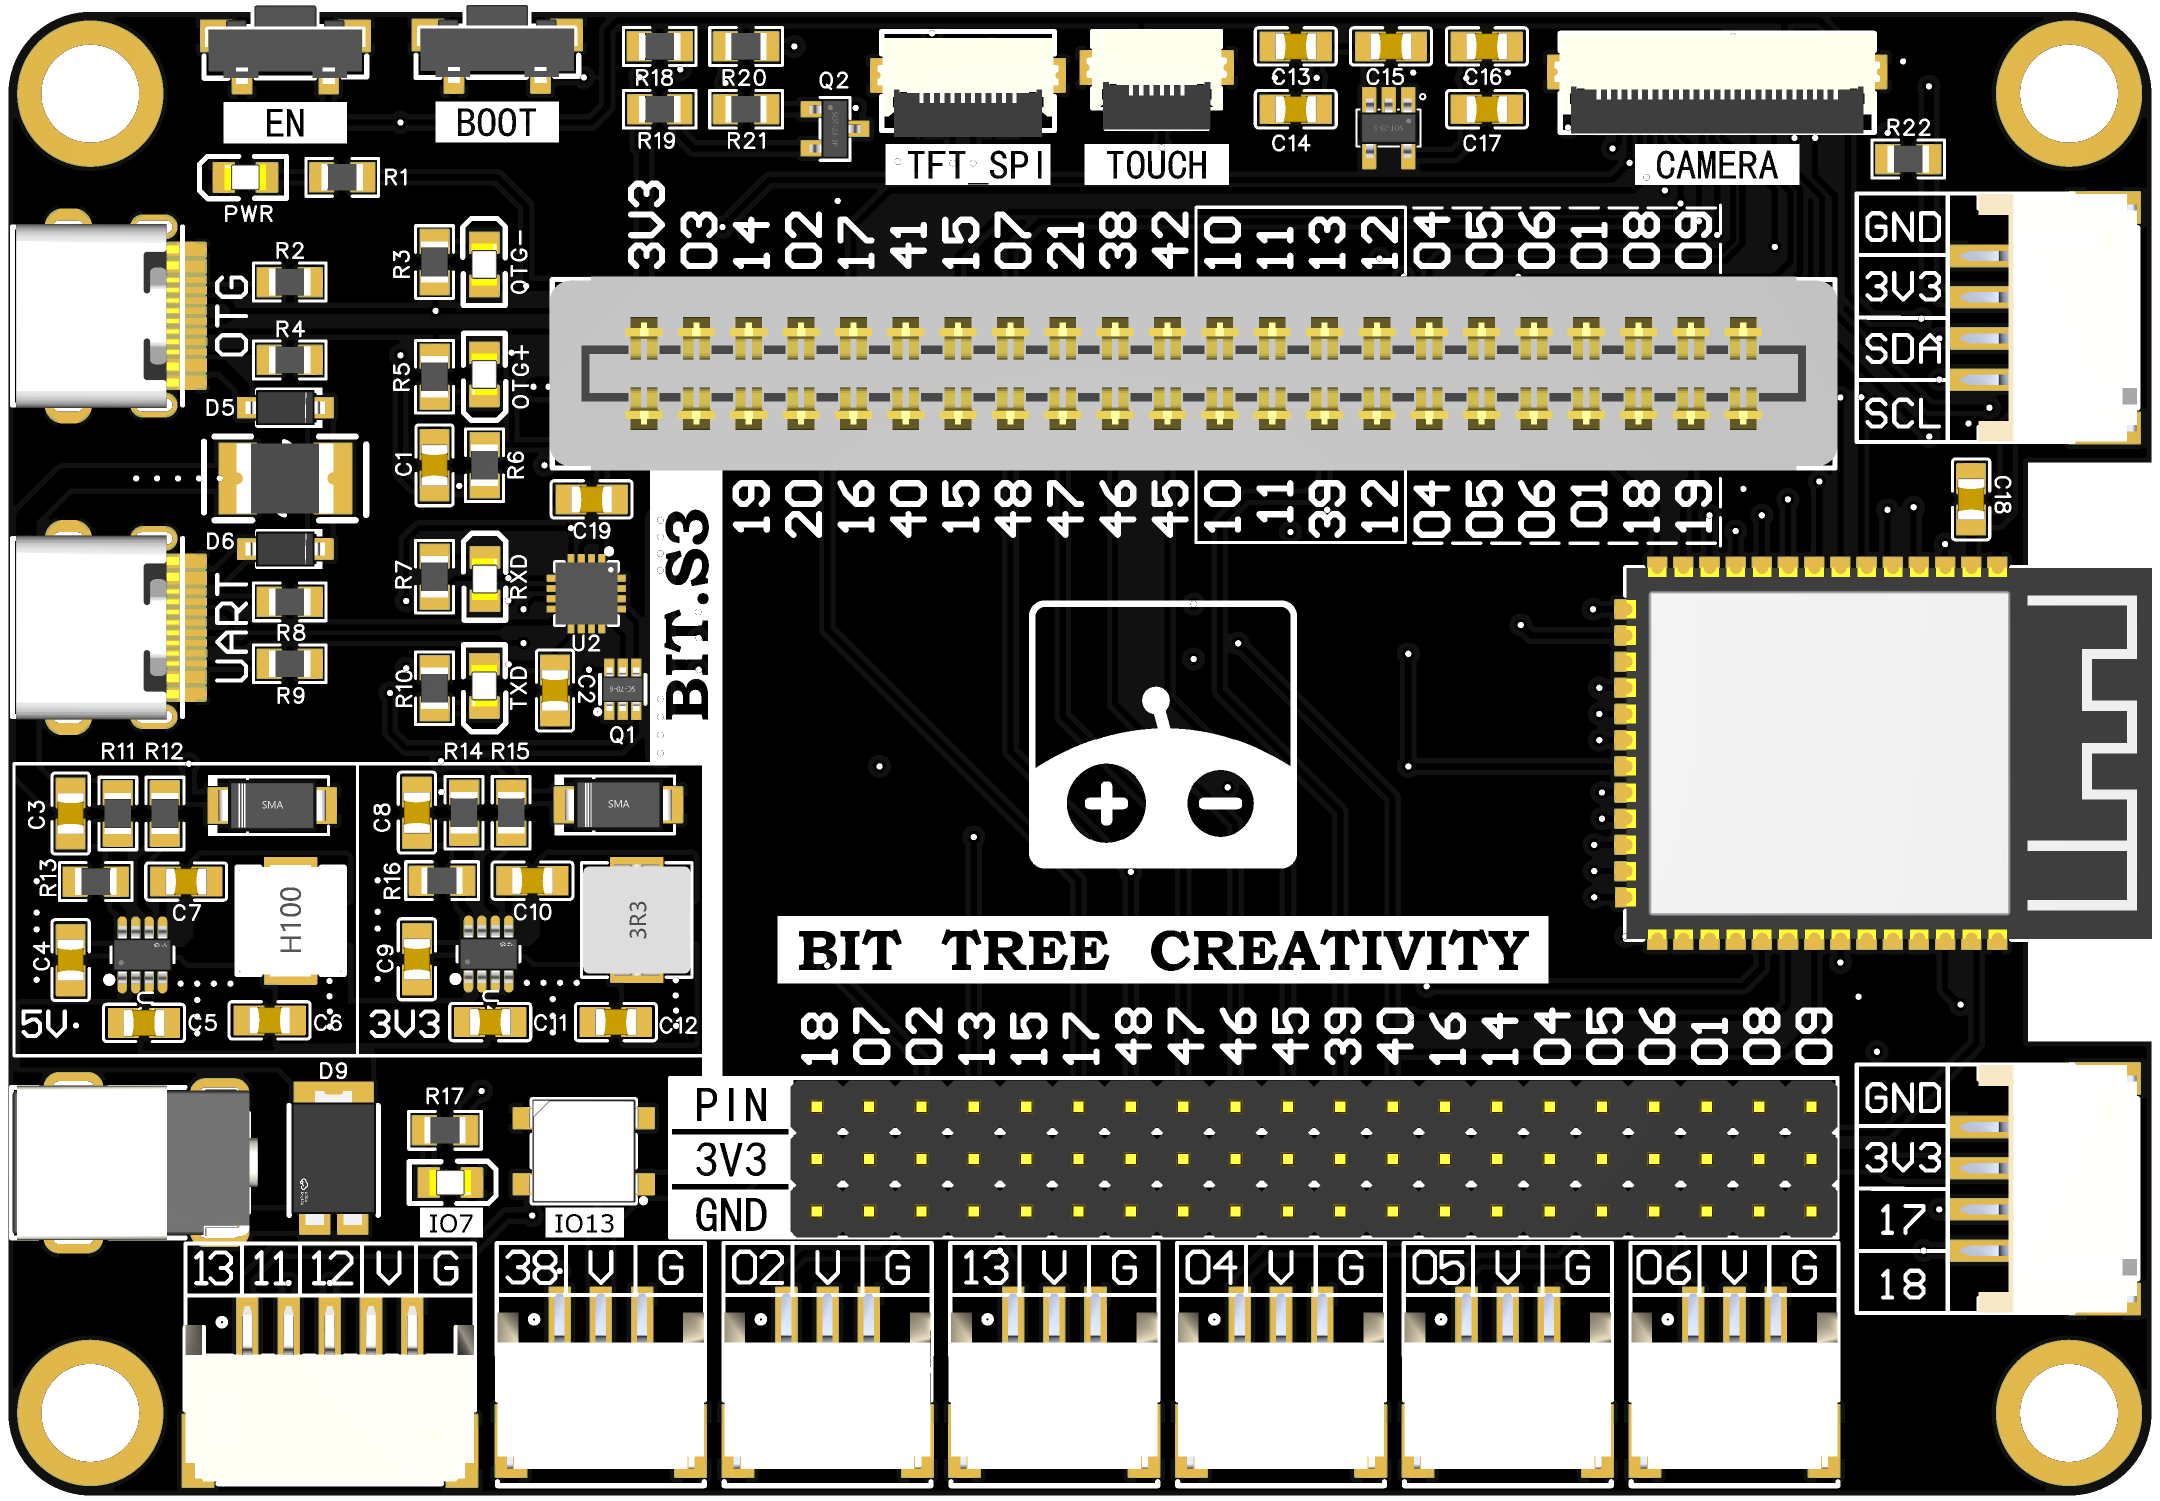Click the PWR LED indicator
Screen dimensions: 2160x1501
point(243,178)
